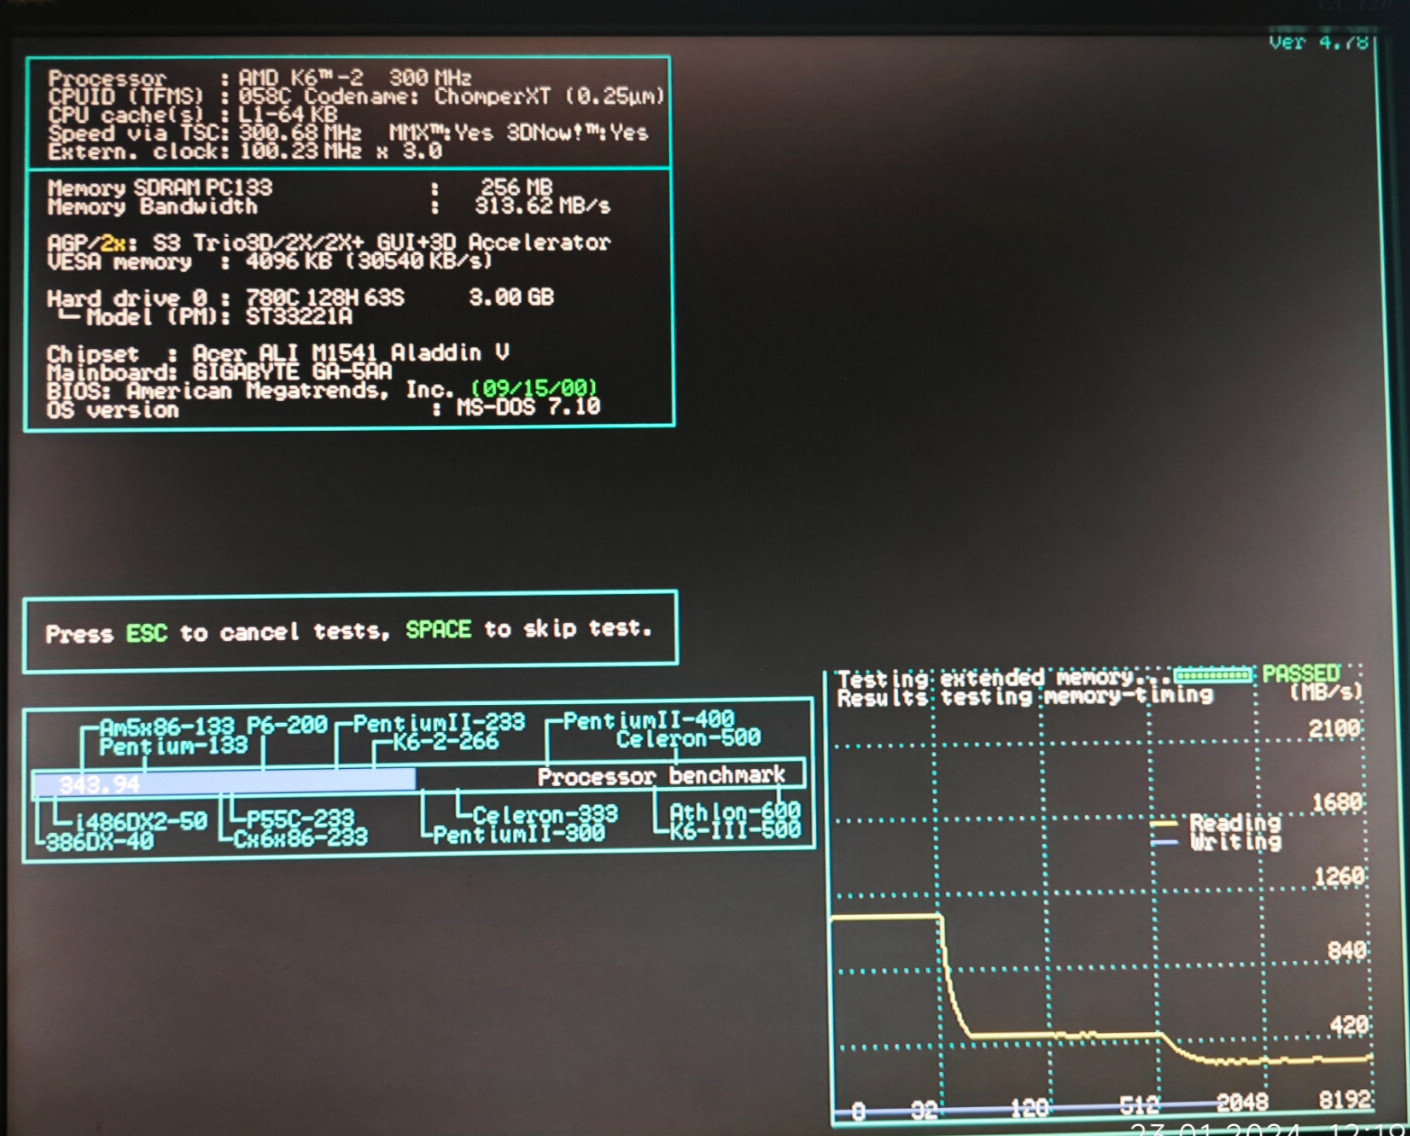Click the yellow Reading legend line

[x=1164, y=824]
